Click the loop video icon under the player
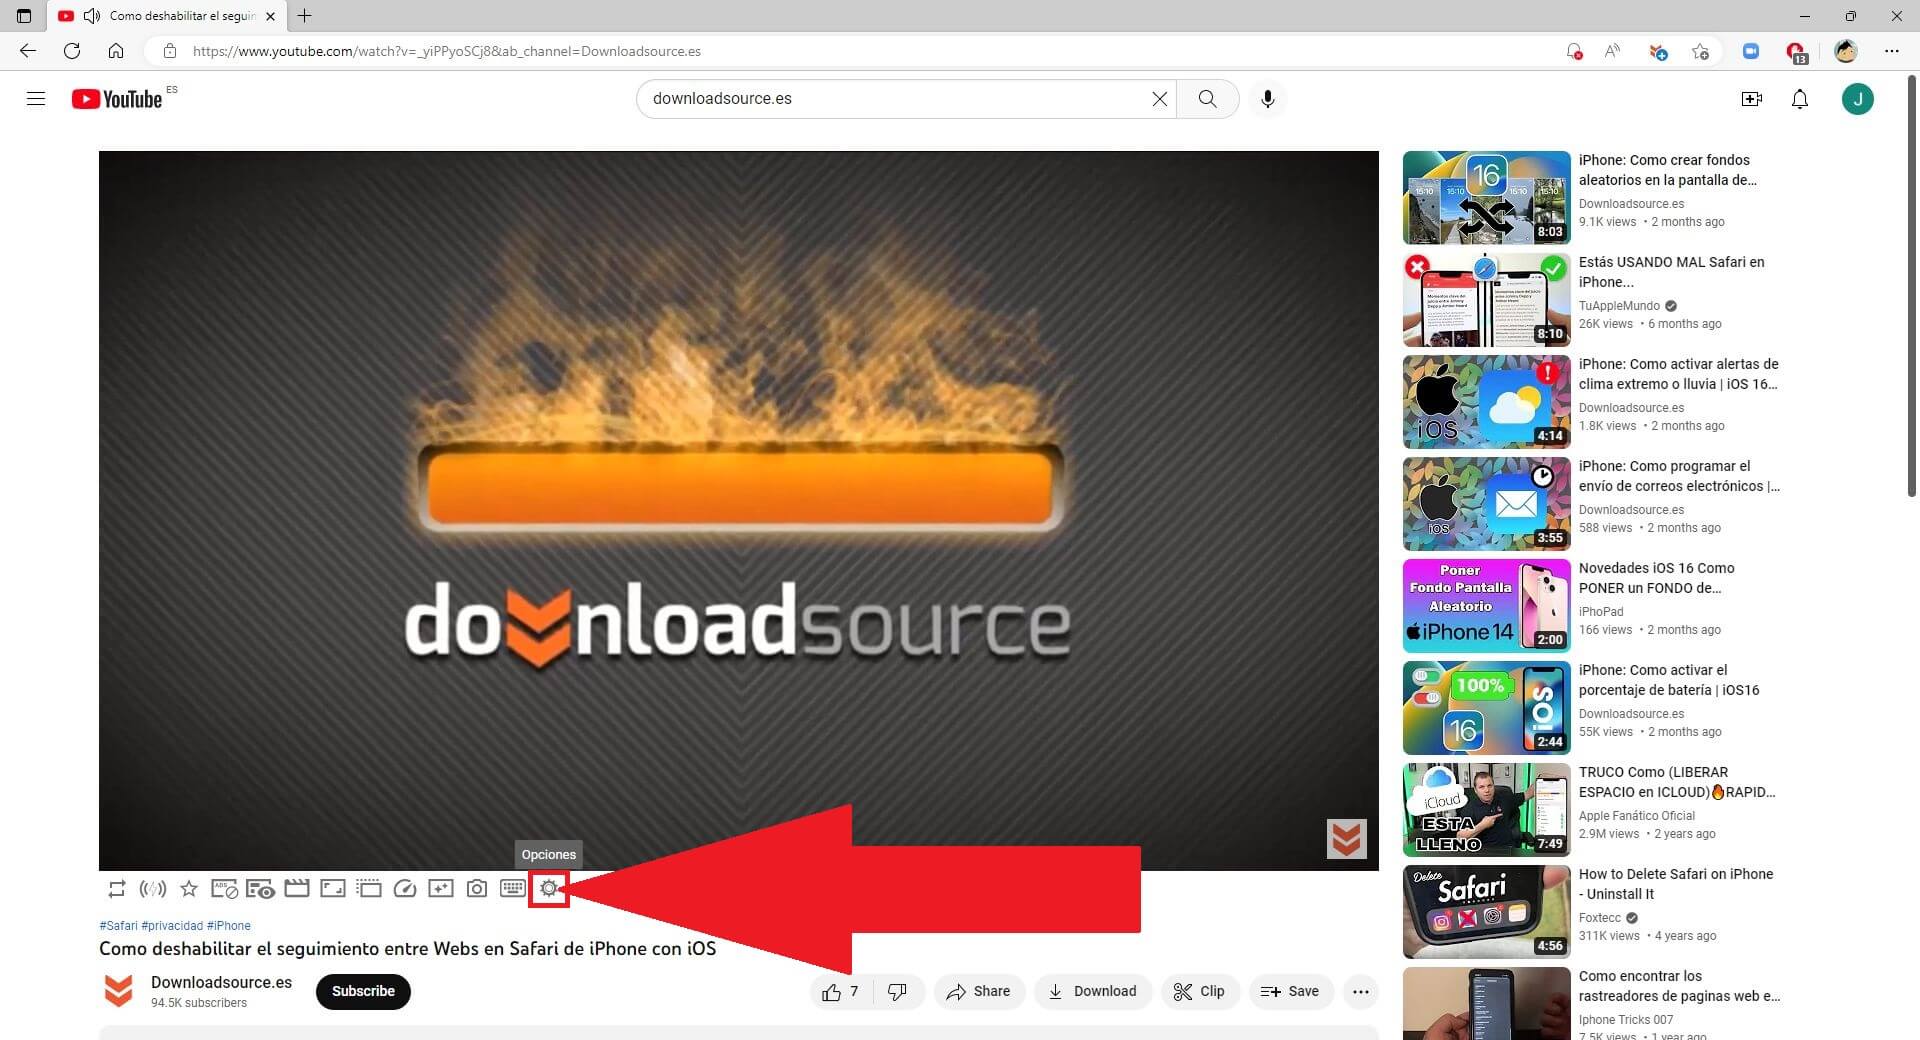The height and width of the screenshot is (1040, 1920). tap(117, 888)
